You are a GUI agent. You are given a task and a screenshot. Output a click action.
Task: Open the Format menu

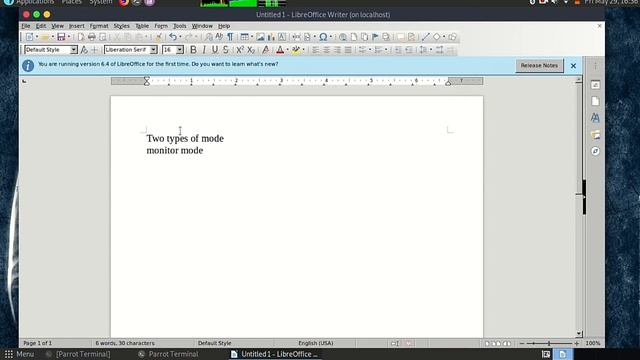[99, 26]
